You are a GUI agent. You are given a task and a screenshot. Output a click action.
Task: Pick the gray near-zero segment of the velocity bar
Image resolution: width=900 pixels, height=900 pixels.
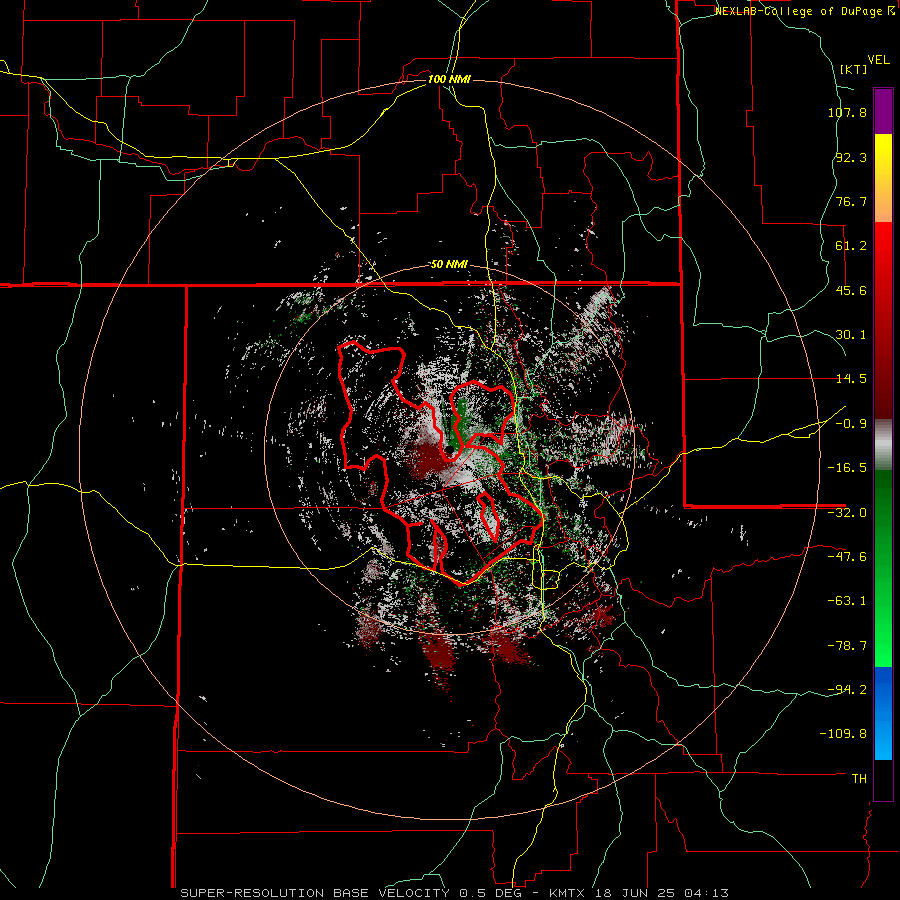click(x=883, y=445)
